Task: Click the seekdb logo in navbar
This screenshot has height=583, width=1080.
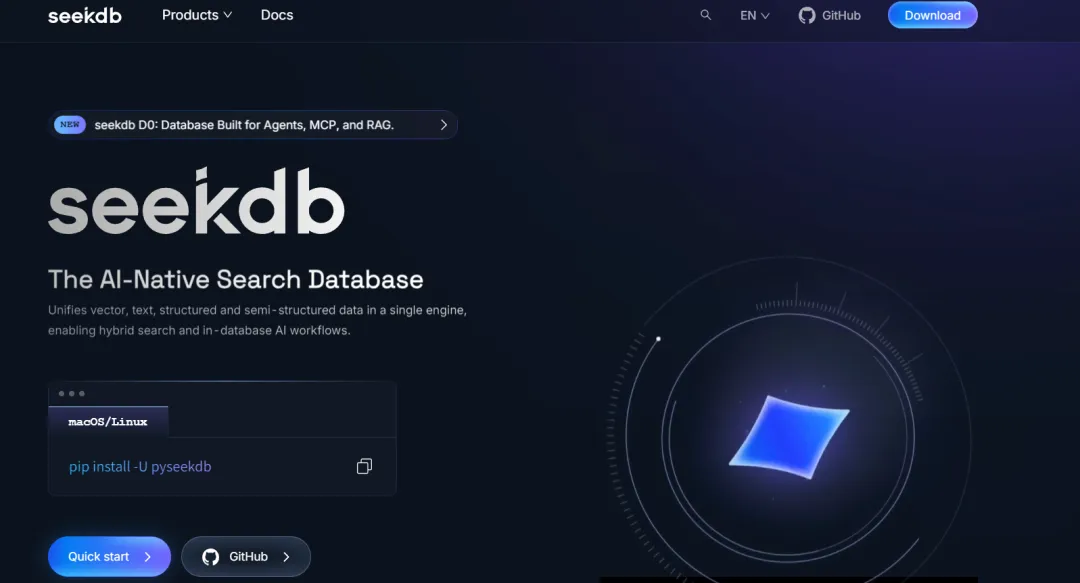Action: click(x=85, y=15)
